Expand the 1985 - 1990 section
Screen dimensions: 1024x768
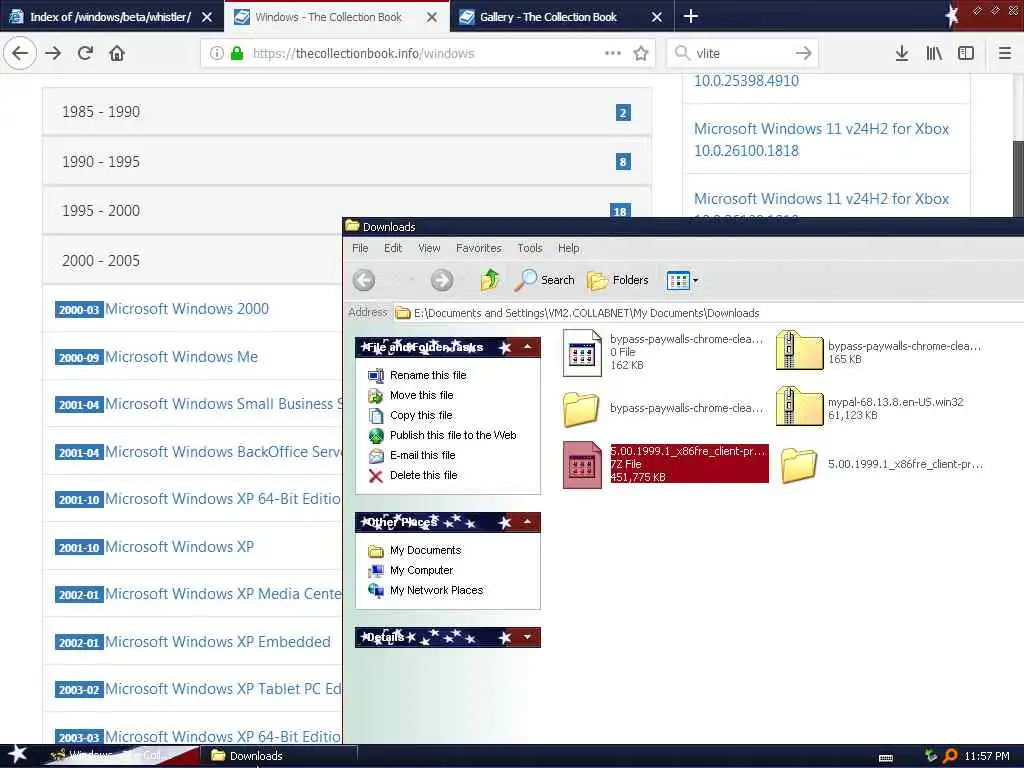[x=347, y=112]
